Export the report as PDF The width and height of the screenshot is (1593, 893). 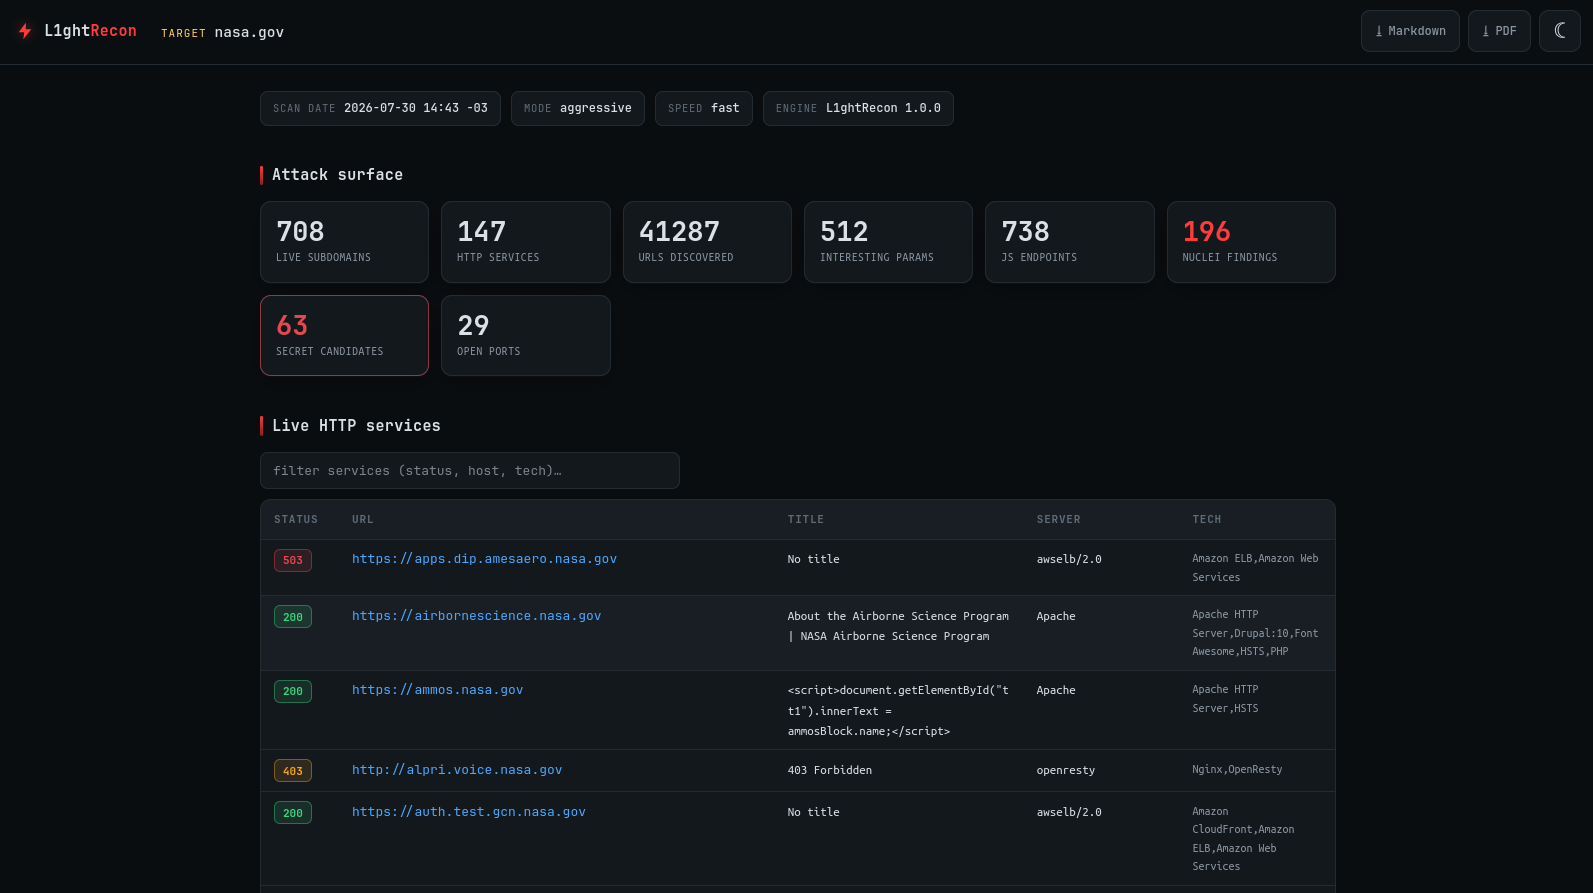click(1499, 31)
